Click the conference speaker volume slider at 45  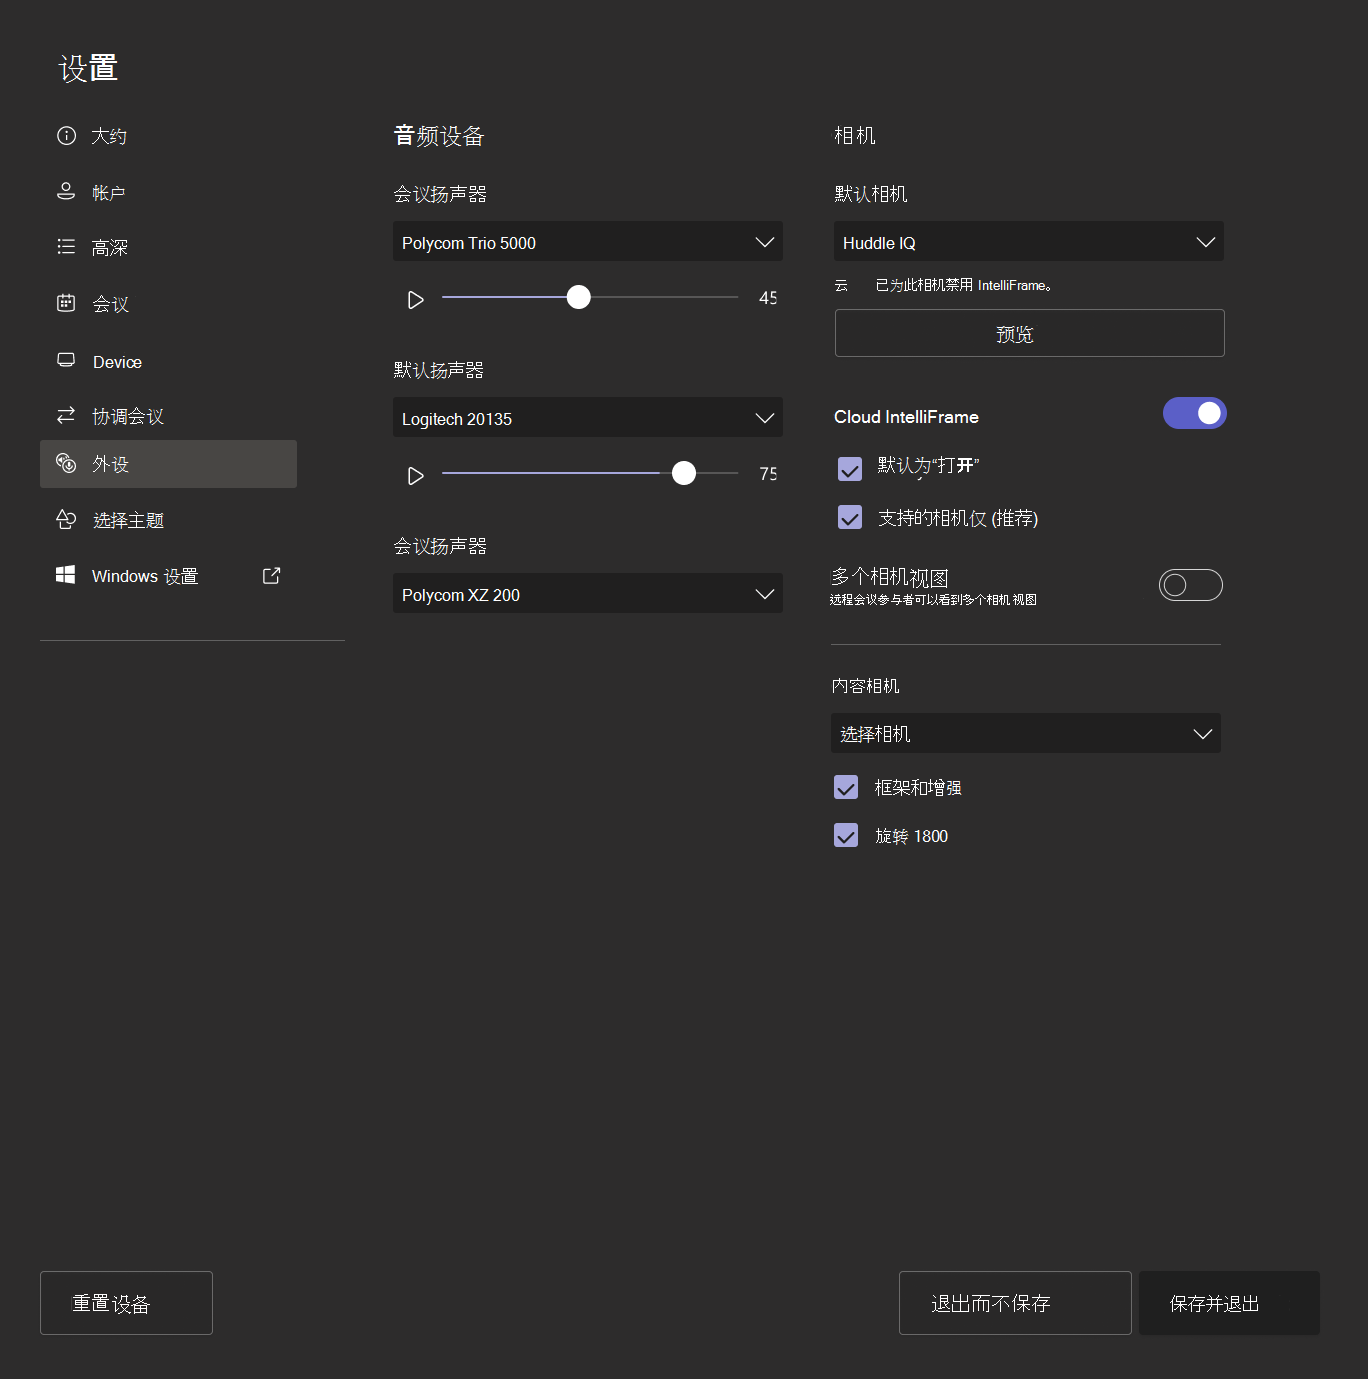590,297
